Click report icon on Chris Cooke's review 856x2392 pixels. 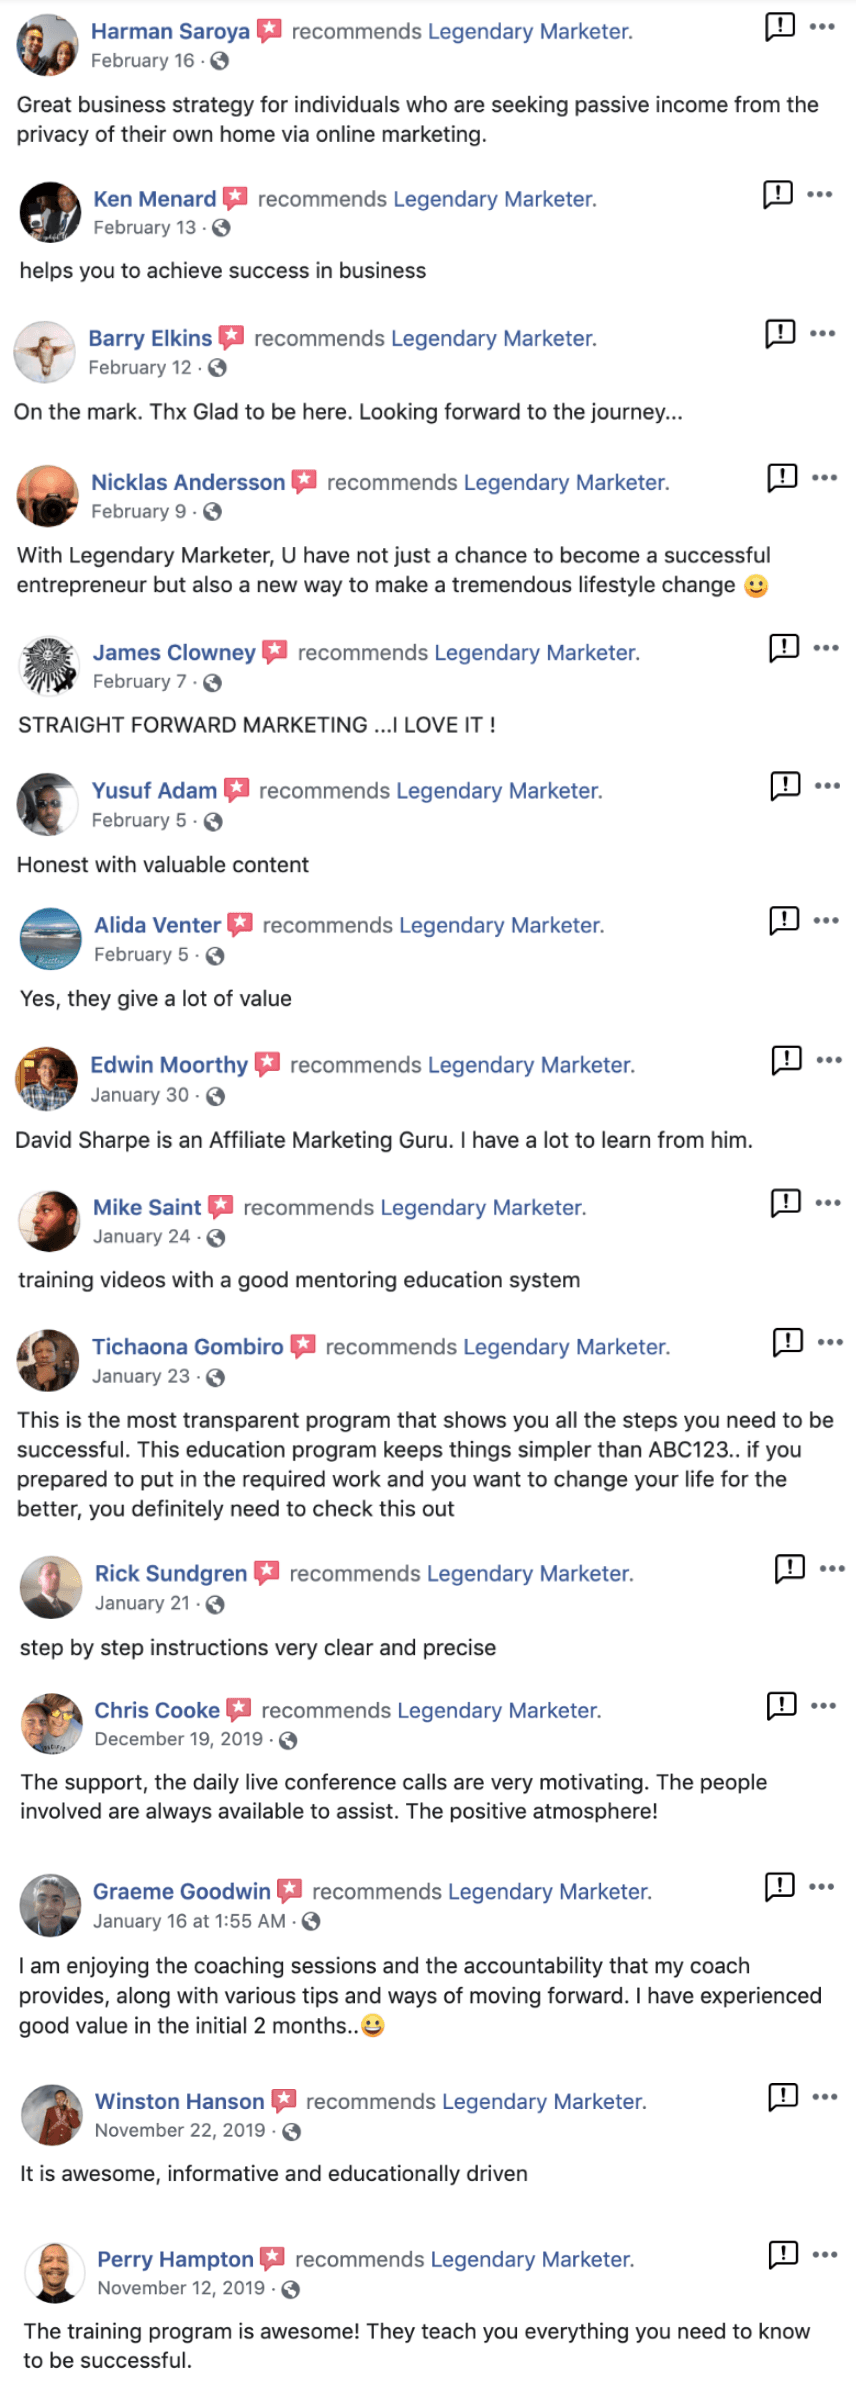(781, 1705)
